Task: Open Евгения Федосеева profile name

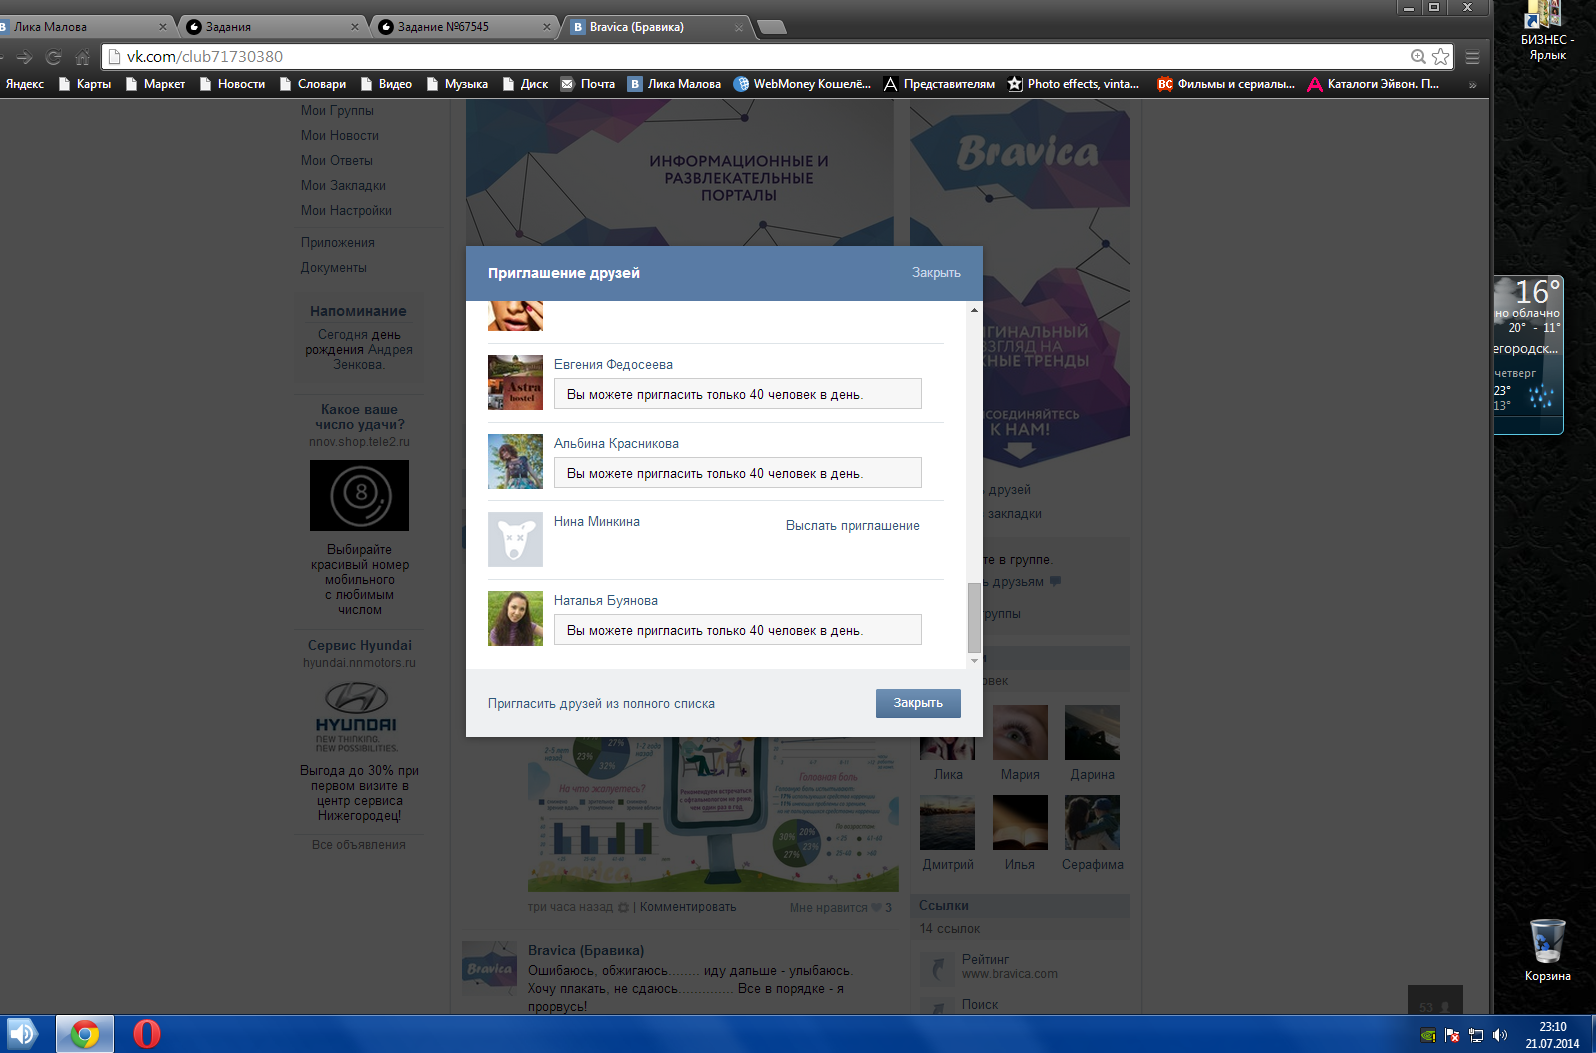Action: 613,365
